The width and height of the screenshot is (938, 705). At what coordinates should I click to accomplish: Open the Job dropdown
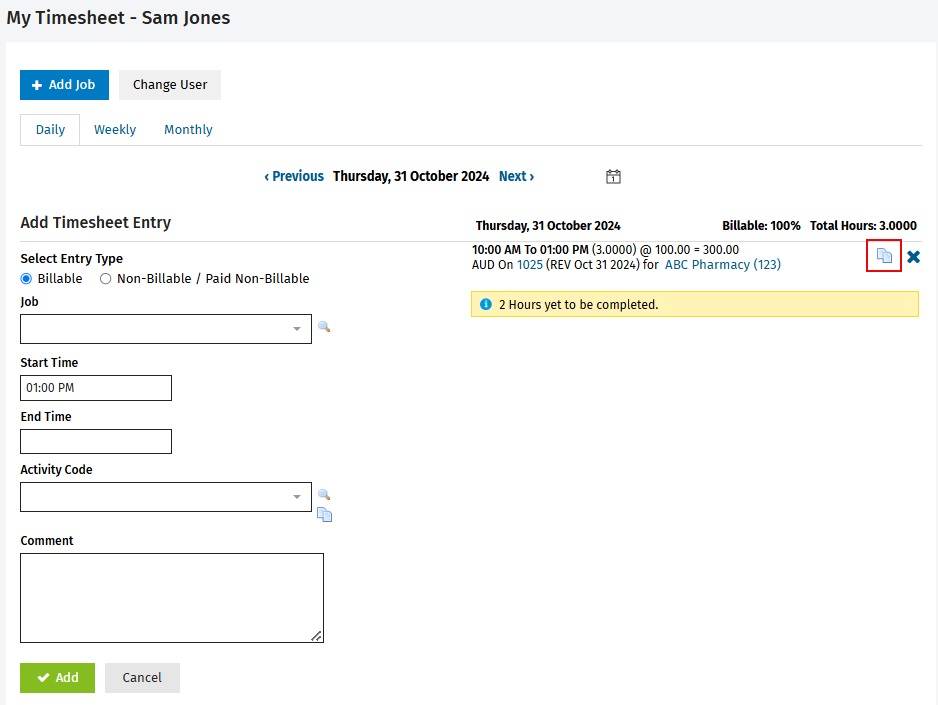pos(166,329)
